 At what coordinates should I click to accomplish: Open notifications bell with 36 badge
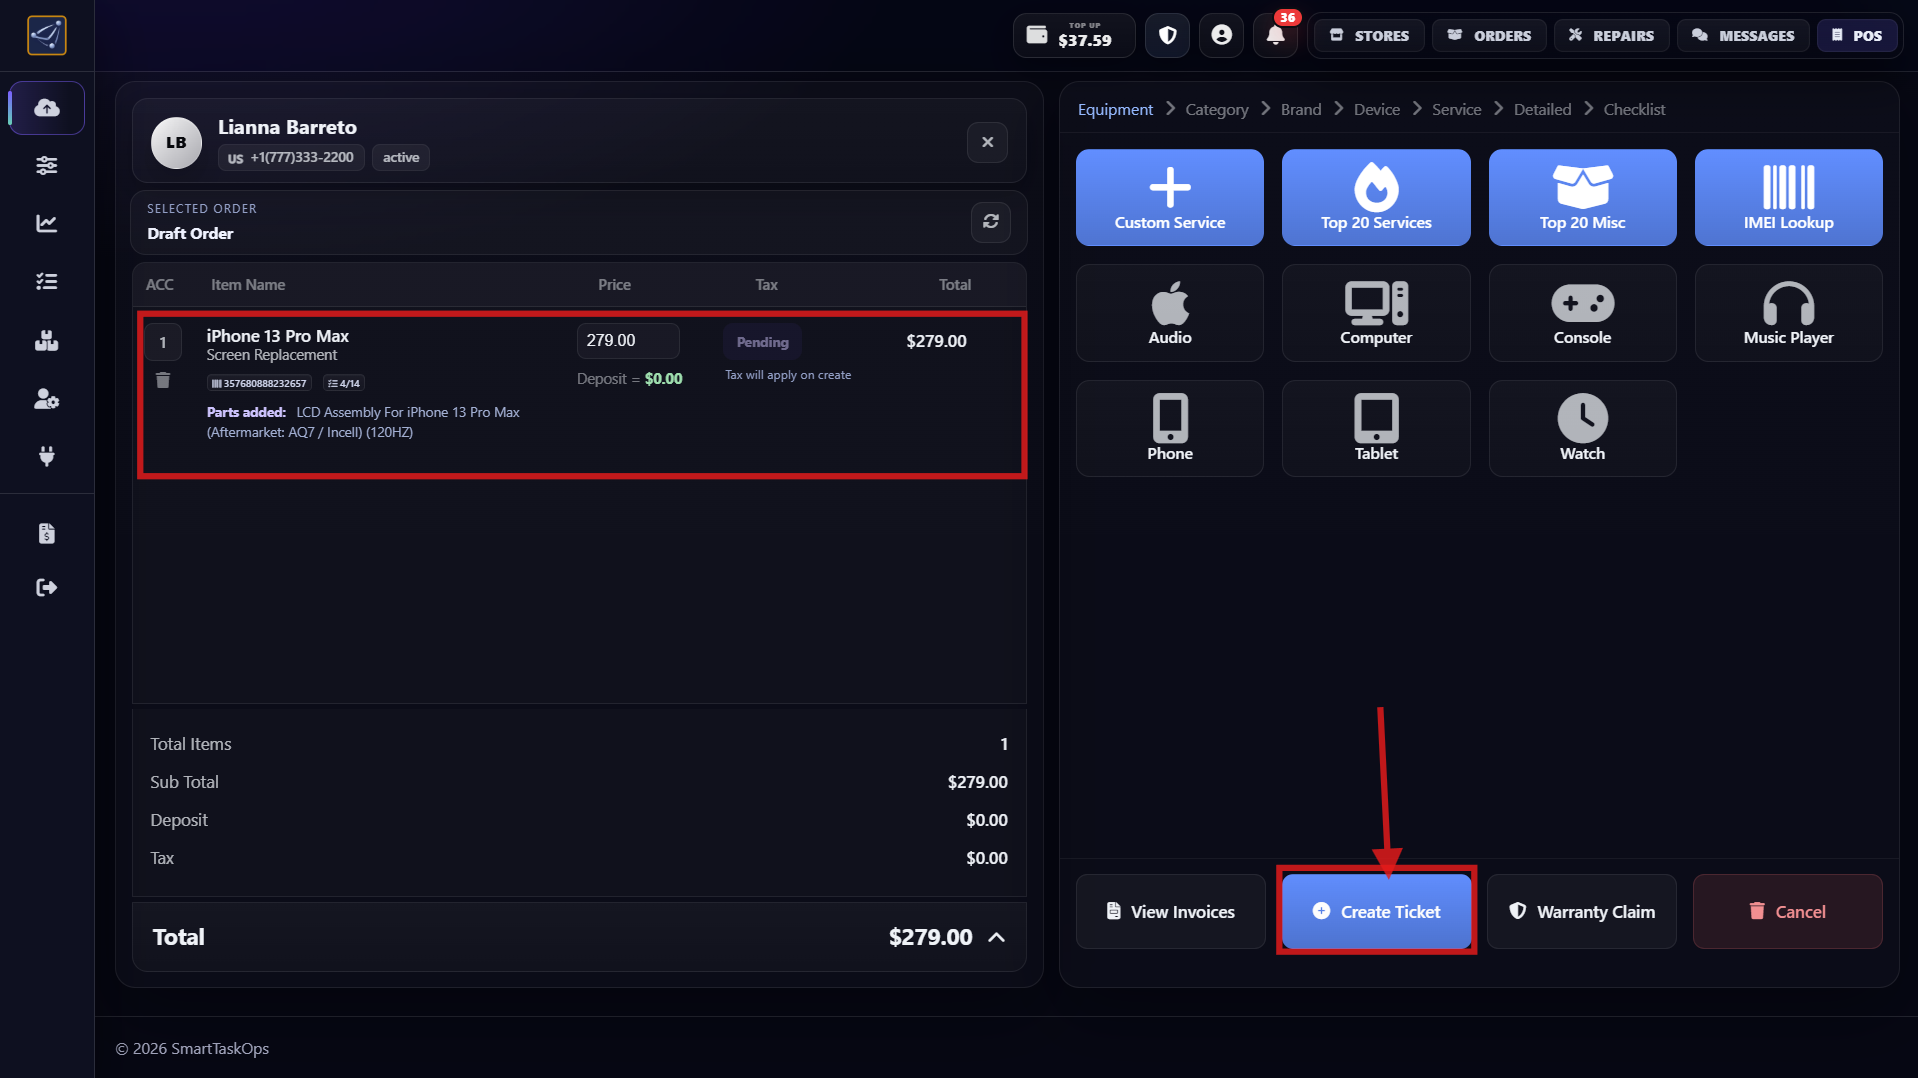pos(1276,35)
